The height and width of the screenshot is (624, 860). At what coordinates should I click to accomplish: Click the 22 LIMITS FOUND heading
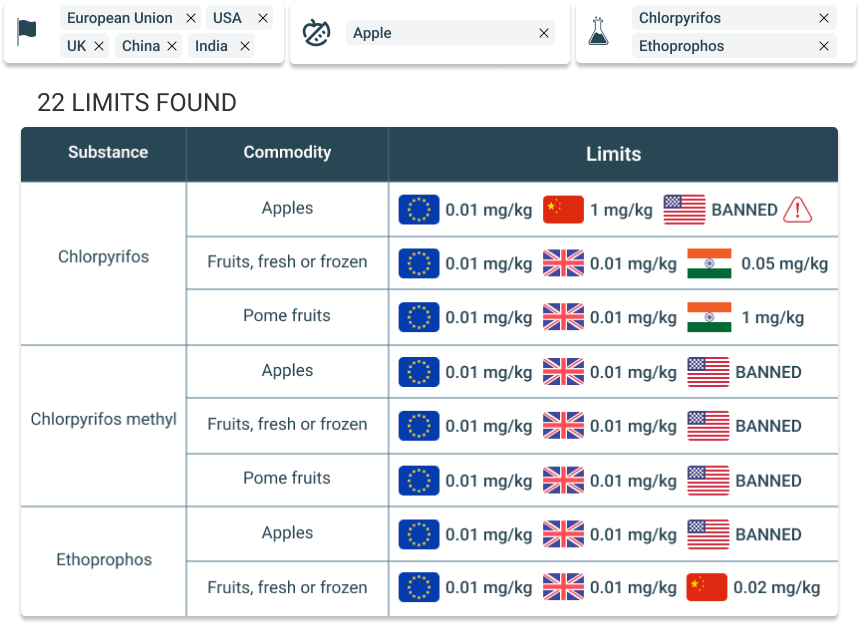click(136, 102)
